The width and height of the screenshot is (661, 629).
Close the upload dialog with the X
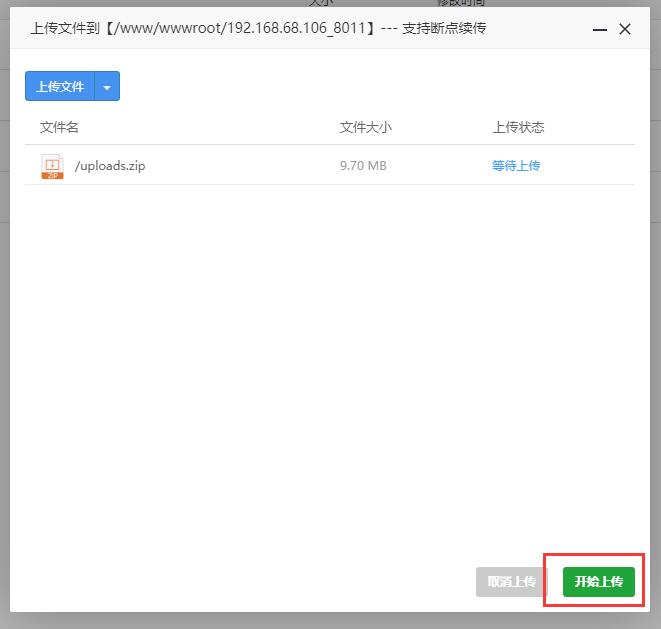(625, 29)
